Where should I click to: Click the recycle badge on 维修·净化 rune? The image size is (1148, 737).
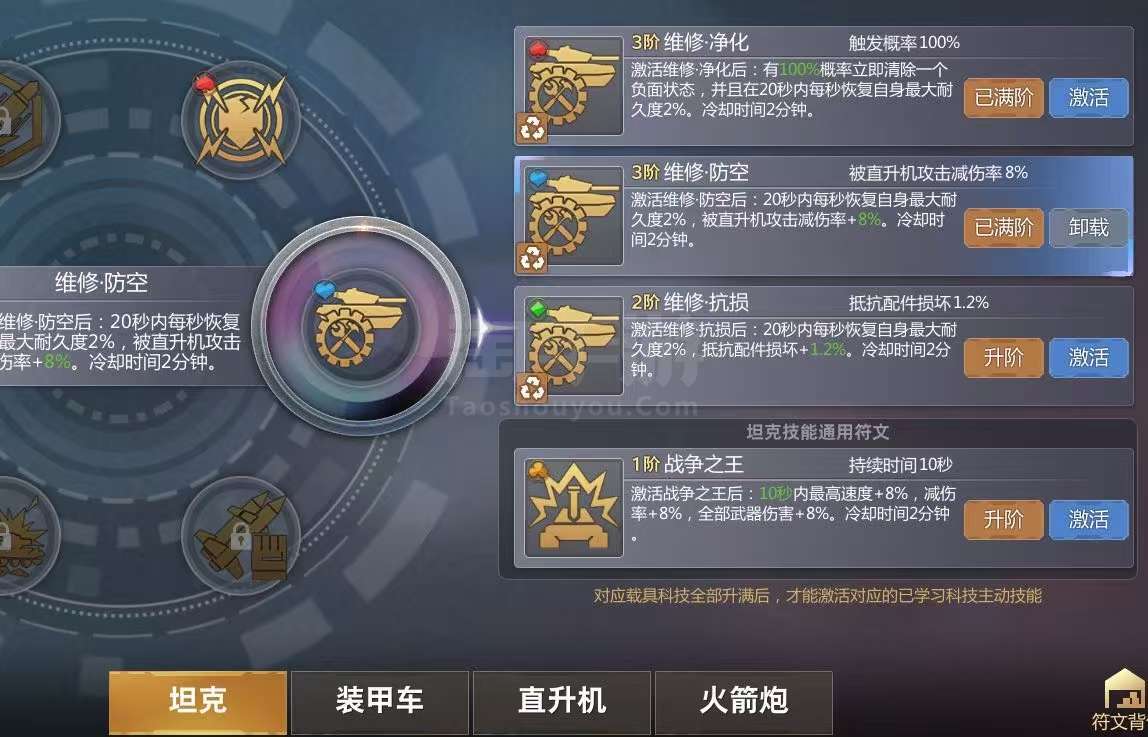click(532, 128)
